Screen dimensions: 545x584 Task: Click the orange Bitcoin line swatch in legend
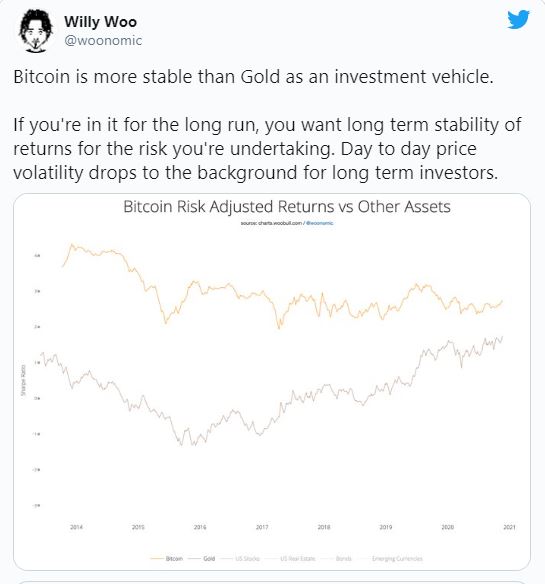point(157,559)
